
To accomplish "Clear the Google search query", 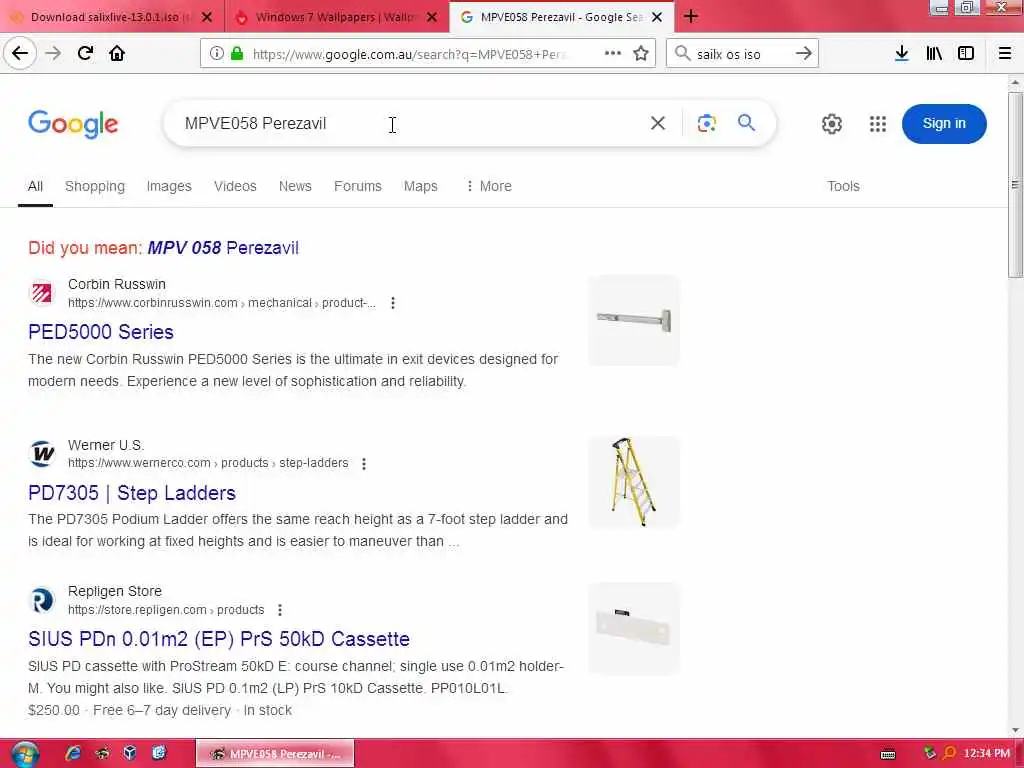I will click(658, 123).
